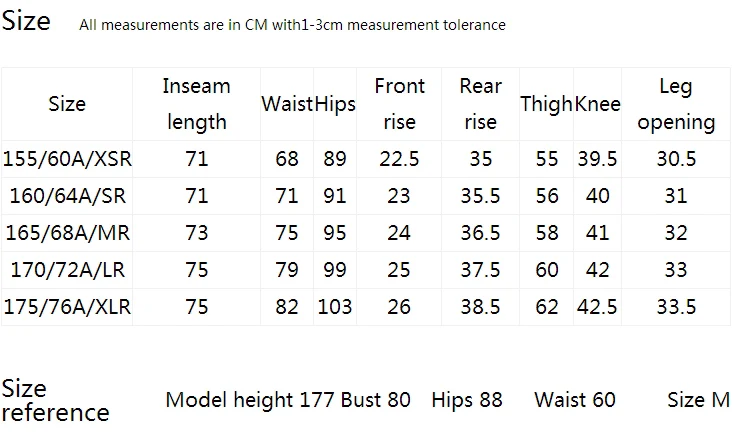The height and width of the screenshot is (433, 732).
Task: Select the 155/60A/XSR size row label
Action: 67,159
